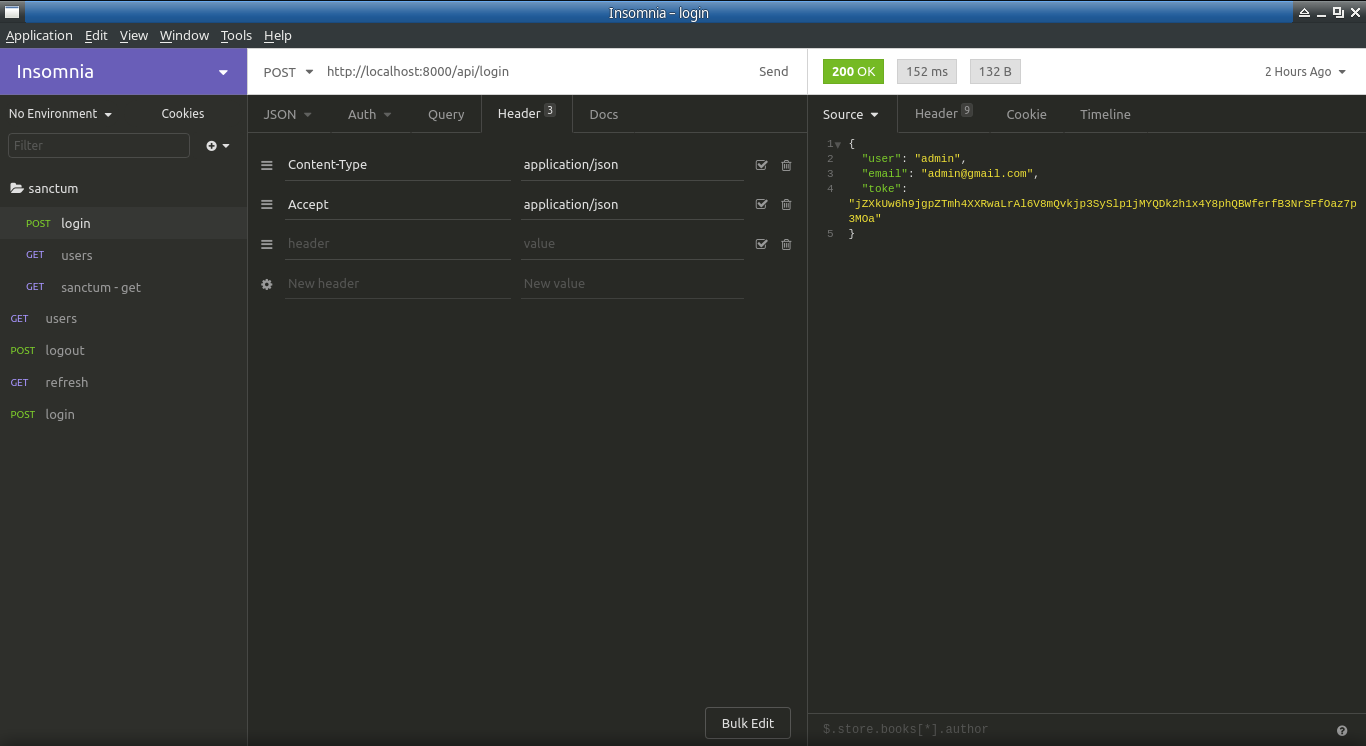Switch to the Cookie tab
1366x746 pixels.
coord(1026,115)
